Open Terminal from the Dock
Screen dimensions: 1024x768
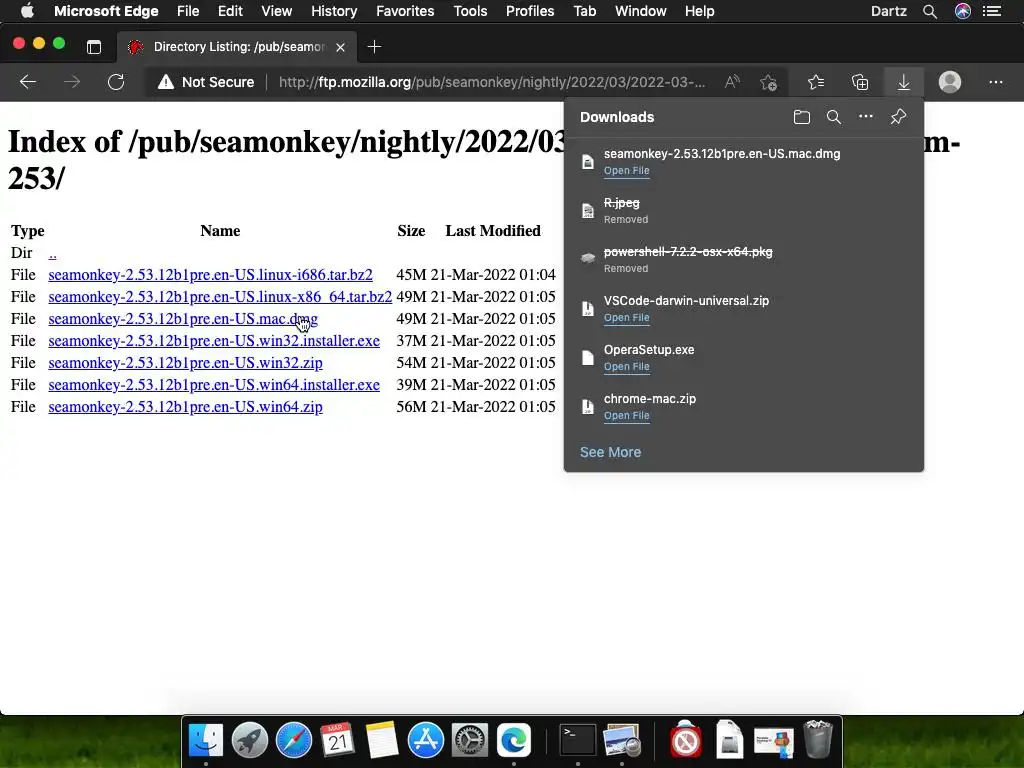pyautogui.click(x=578, y=740)
